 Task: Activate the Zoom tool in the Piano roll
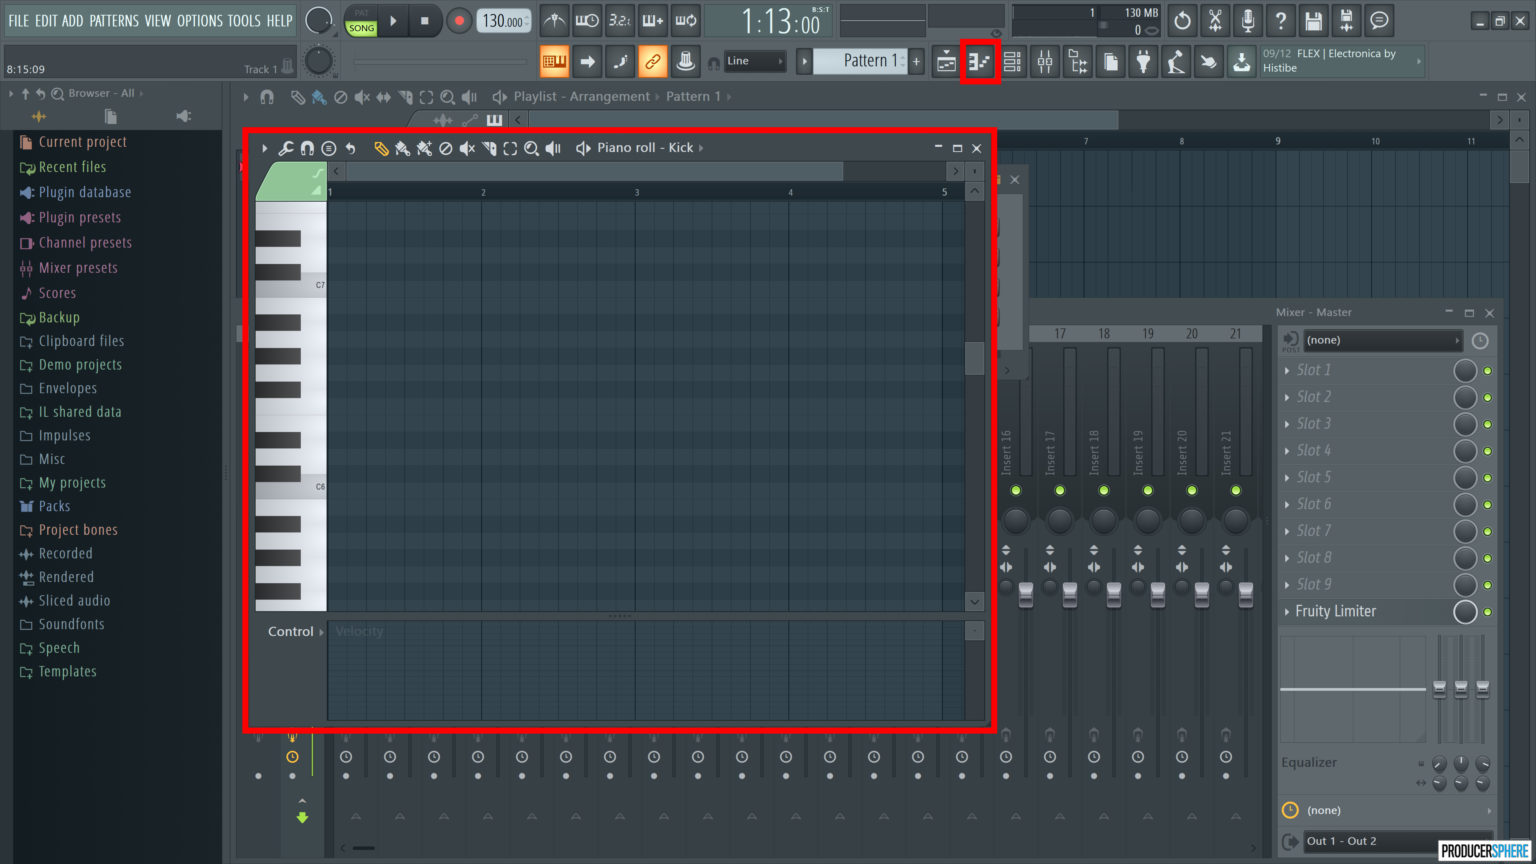(532, 148)
